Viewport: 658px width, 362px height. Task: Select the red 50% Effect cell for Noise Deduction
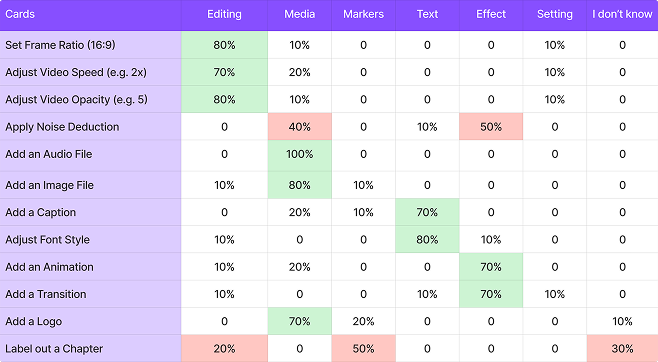point(491,127)
